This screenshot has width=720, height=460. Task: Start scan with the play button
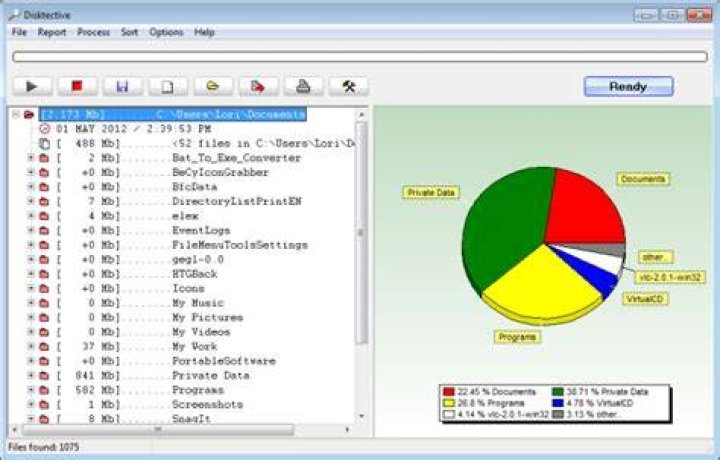[32, 86]
